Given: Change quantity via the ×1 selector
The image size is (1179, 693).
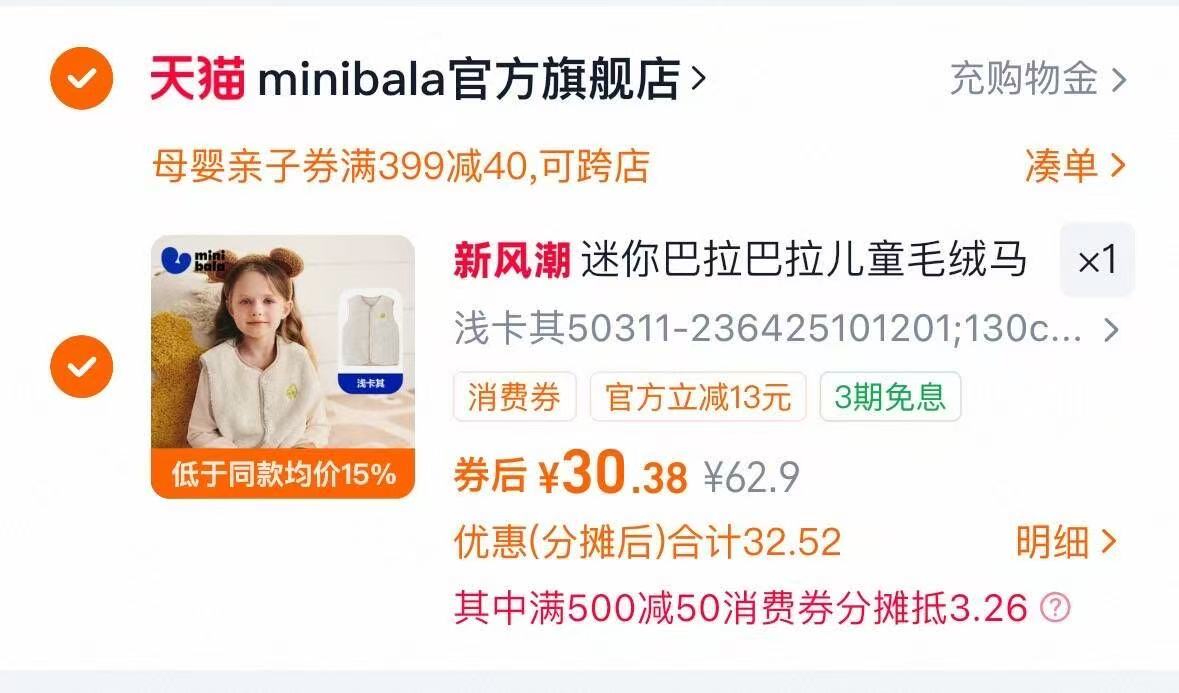Looking at the screenshot, I should coord(1097,260).
